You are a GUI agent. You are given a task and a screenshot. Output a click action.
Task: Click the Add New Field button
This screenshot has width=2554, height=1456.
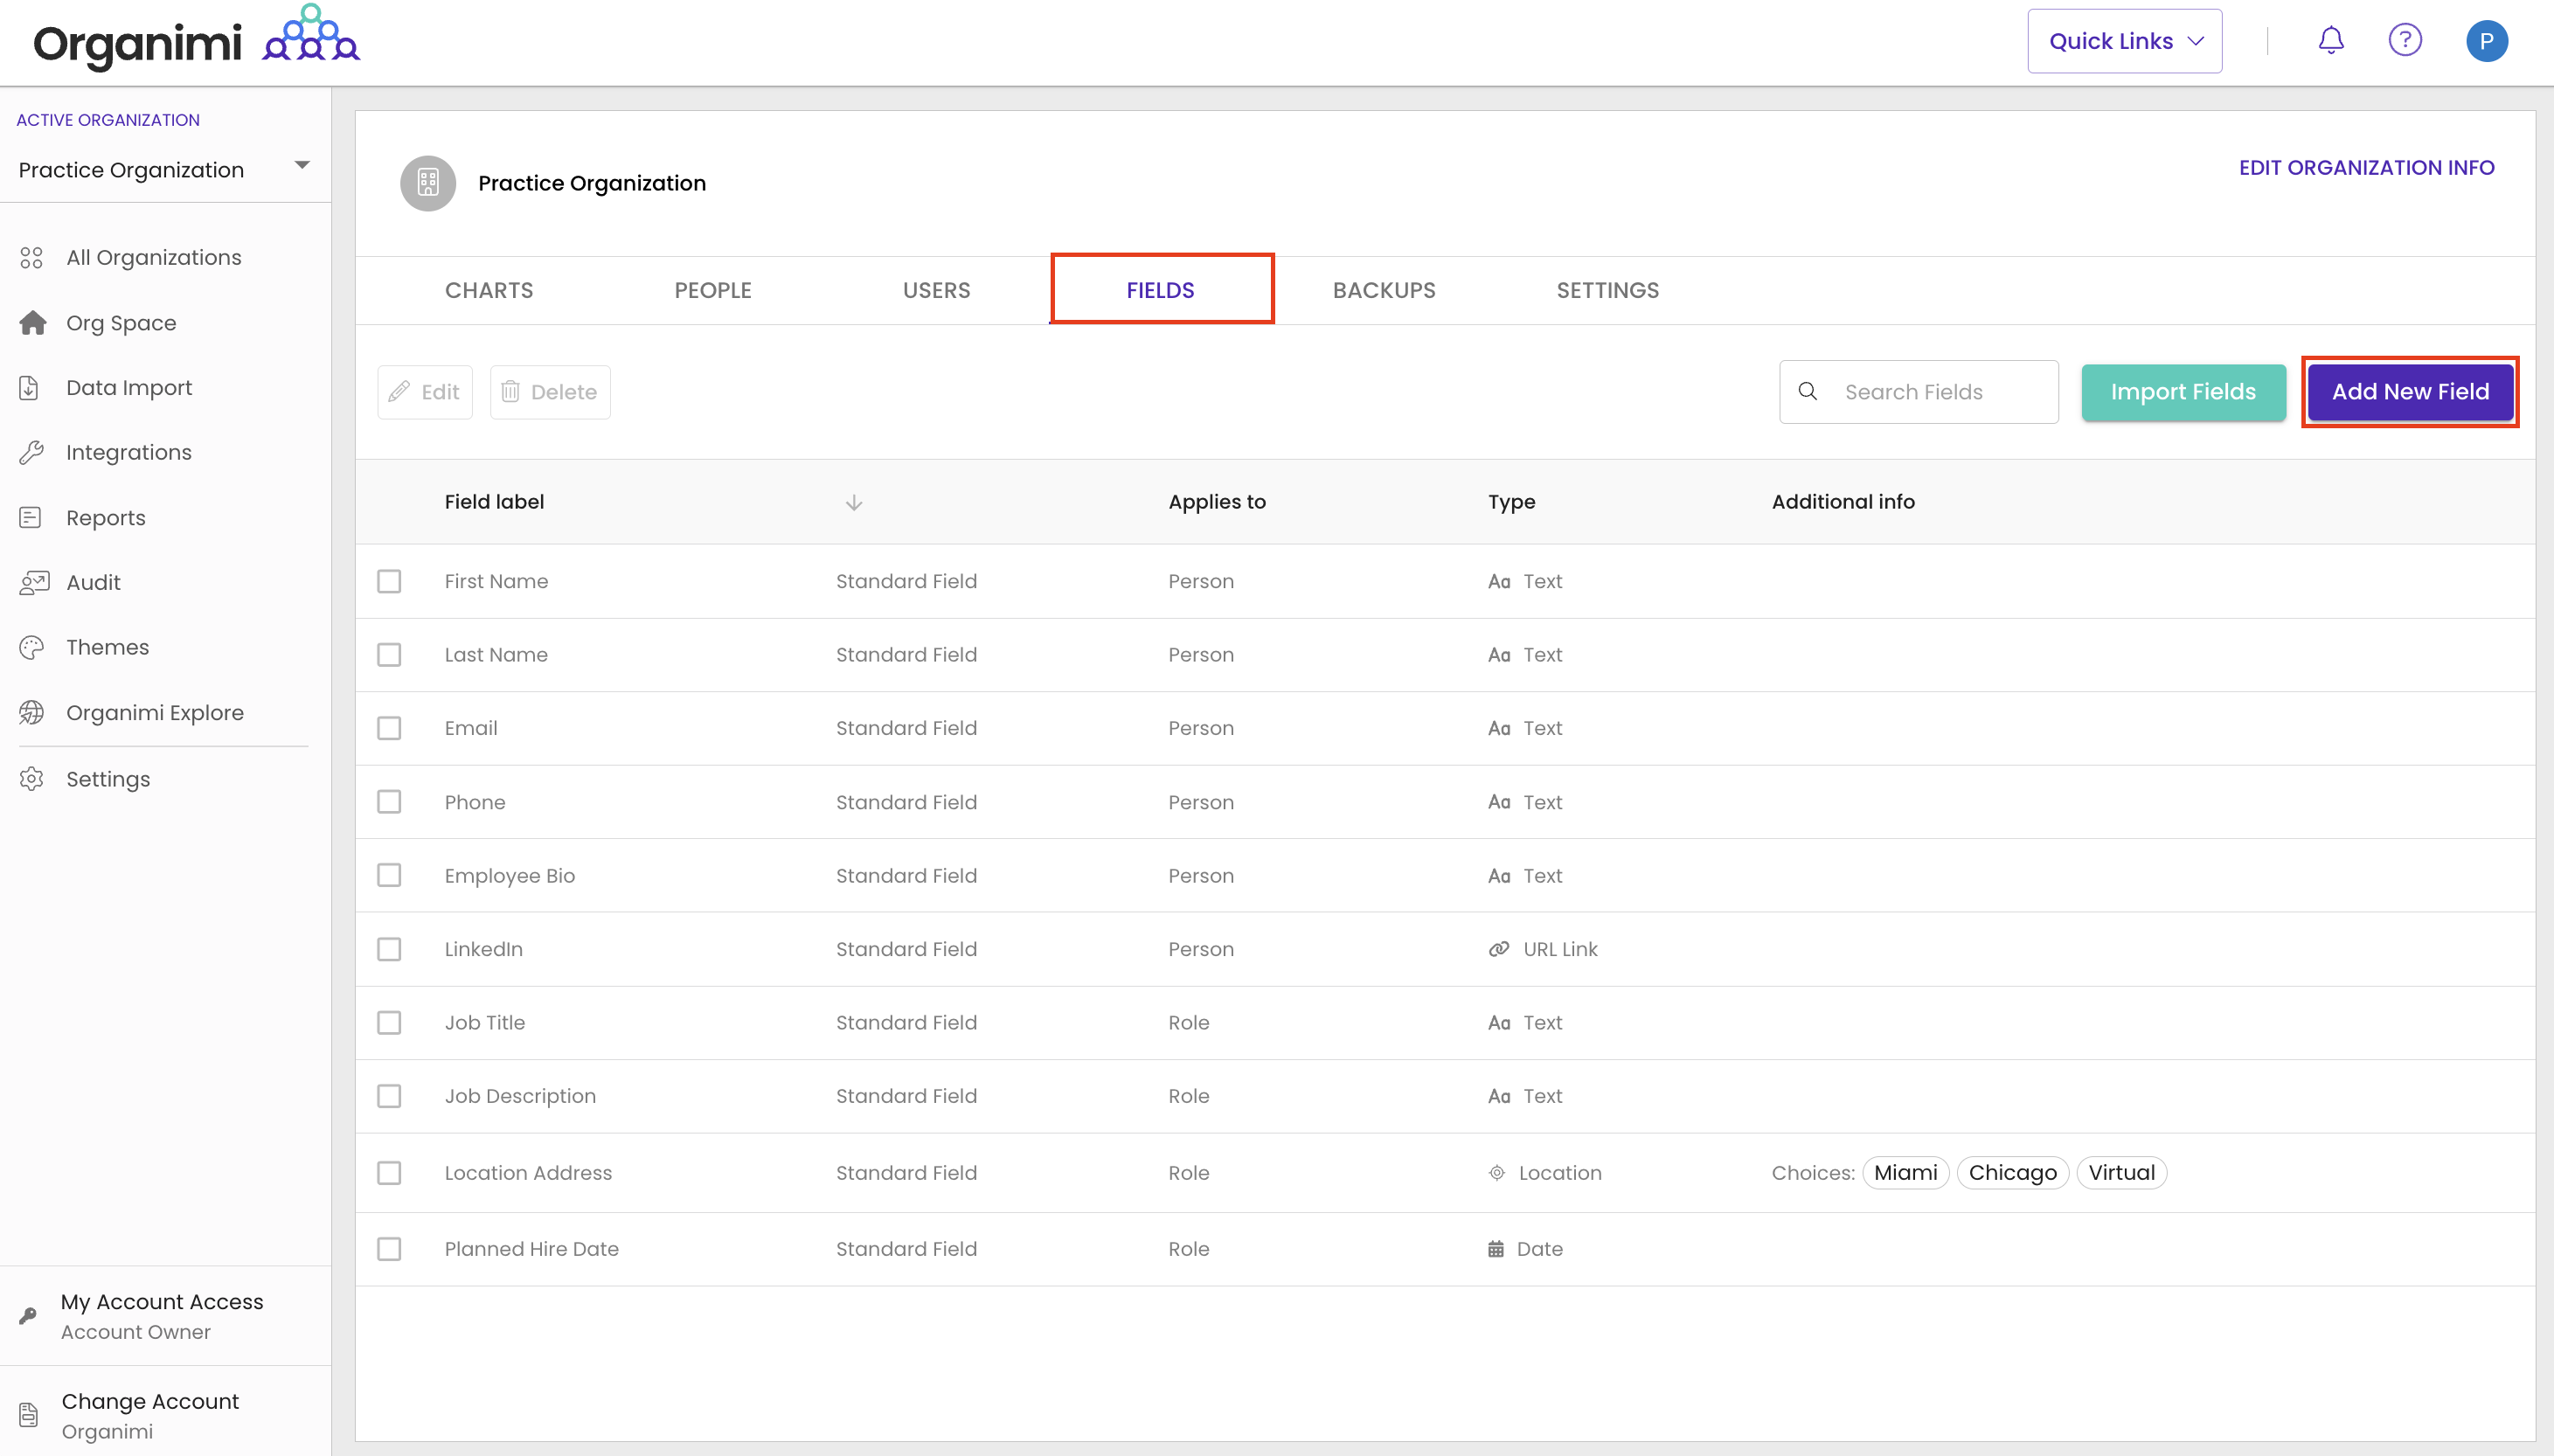pyautogui.click(x=2409, y=392)
